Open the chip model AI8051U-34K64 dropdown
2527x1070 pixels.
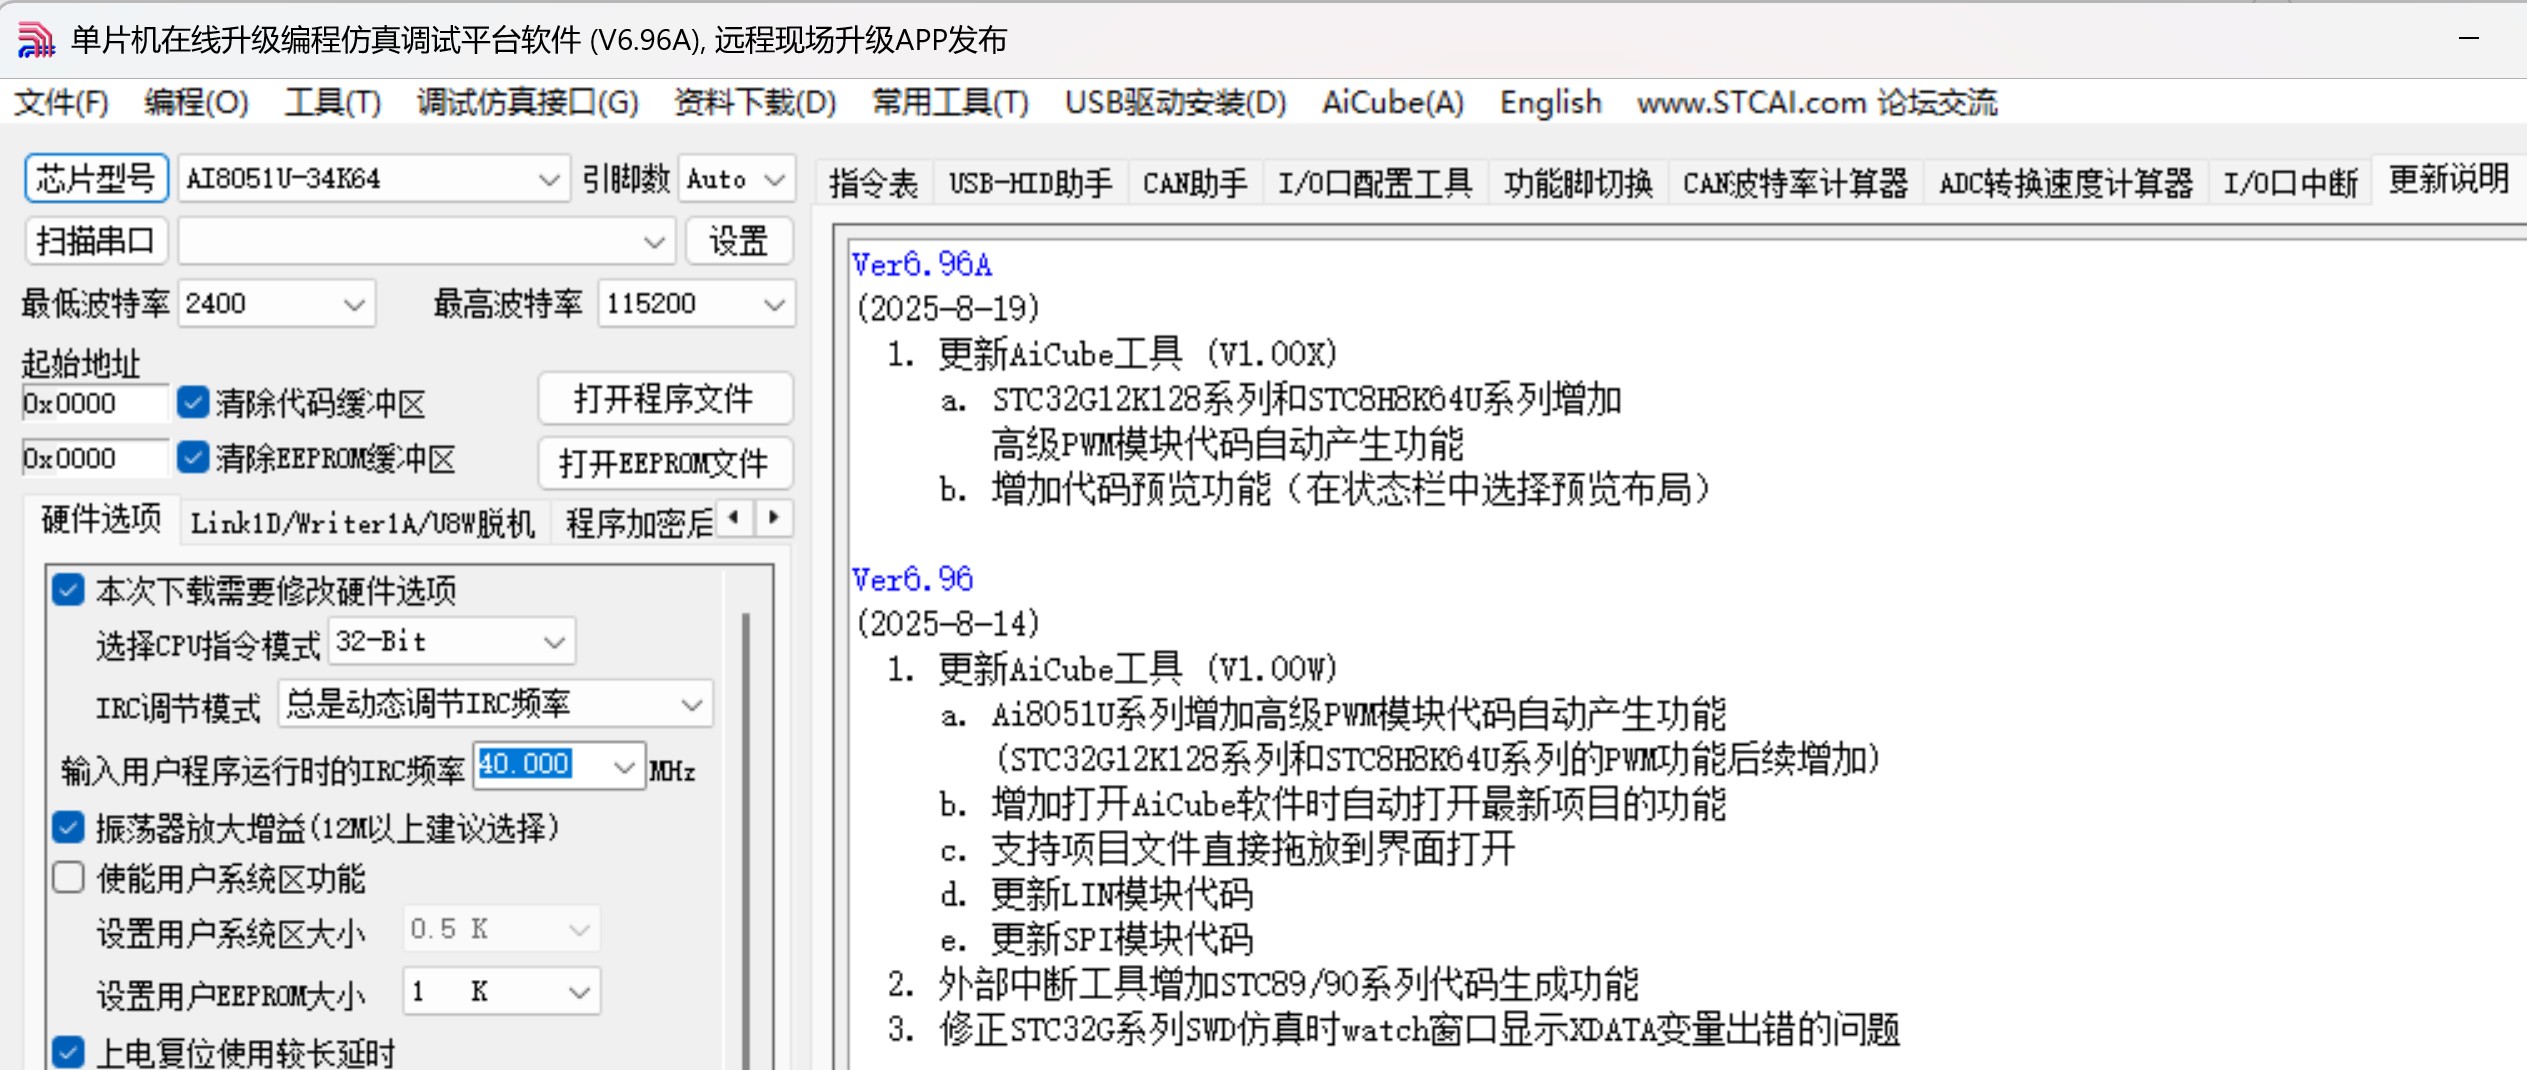pyautogui.click(x=374, y=179)
